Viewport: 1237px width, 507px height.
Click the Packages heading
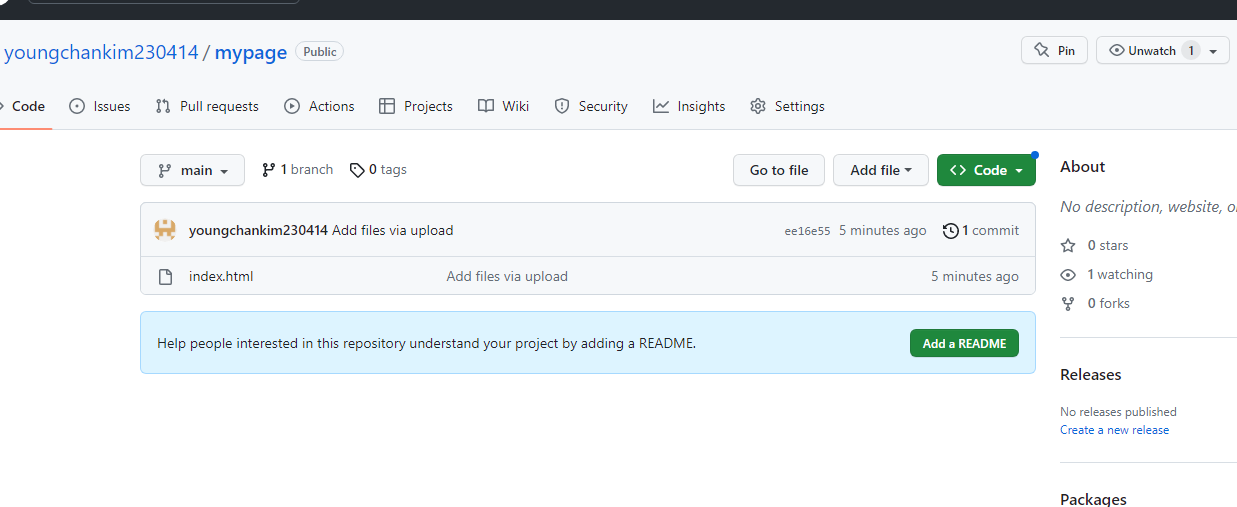(x=1093, y=498)
